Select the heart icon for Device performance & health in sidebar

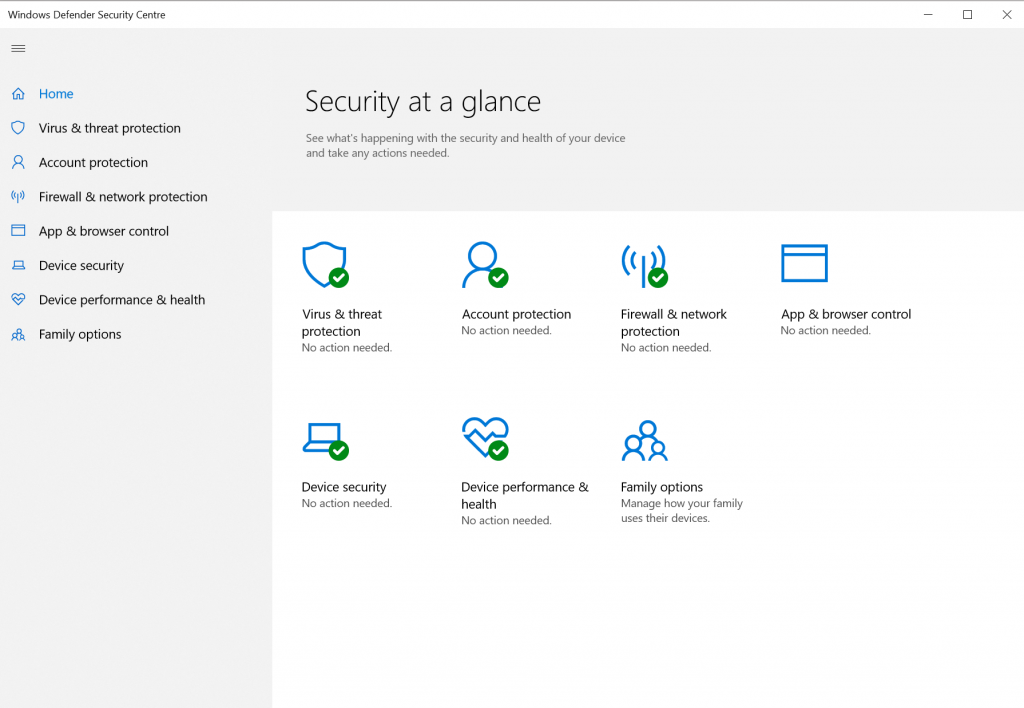tap(18, 300)
